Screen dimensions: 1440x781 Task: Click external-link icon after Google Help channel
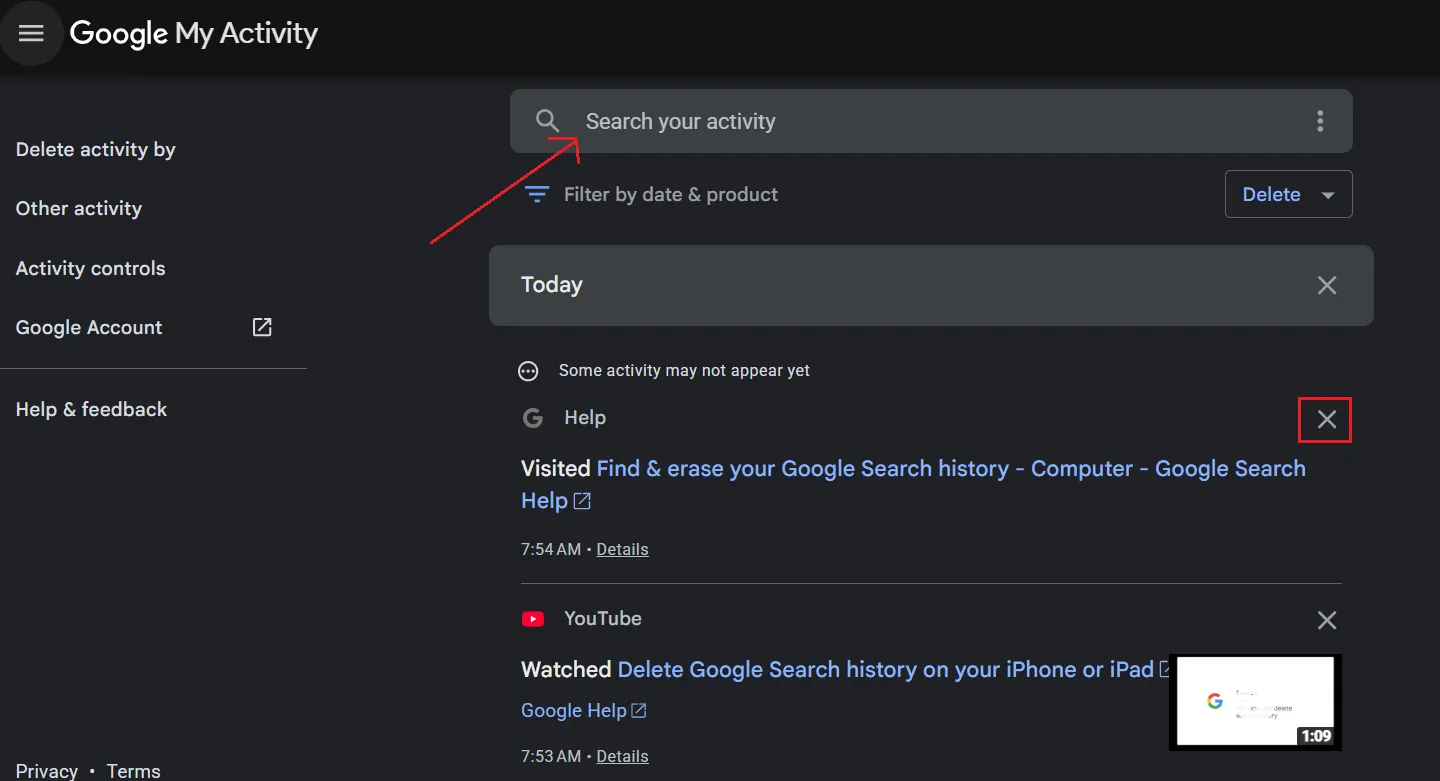[638, 710]
